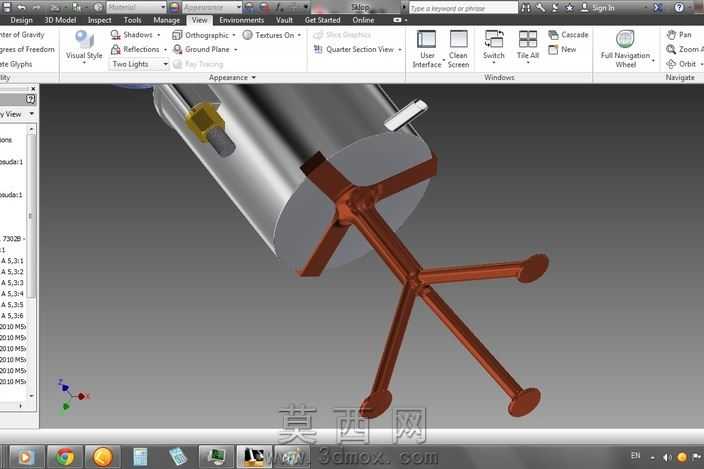The height and width of the screenshot is (469, 704).
Task: Switch to the Get Started tab
Action: [322, 20]
